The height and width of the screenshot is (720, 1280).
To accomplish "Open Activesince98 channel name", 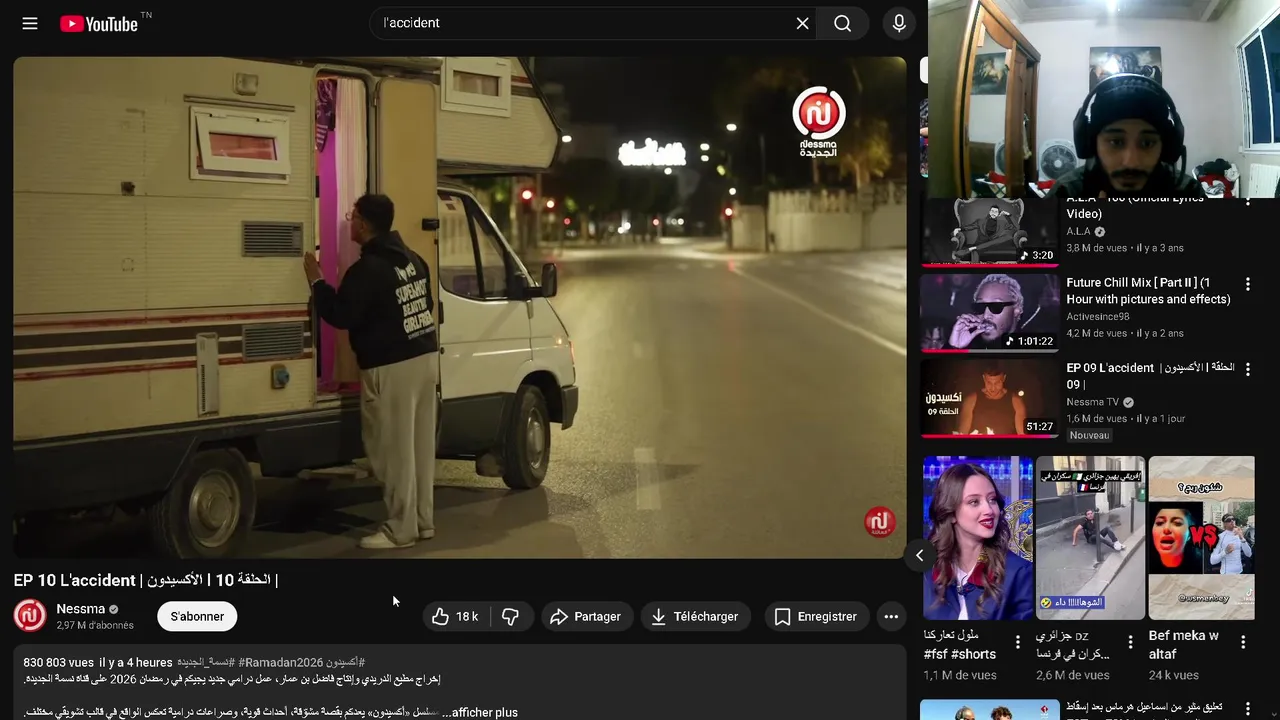I will point(1097,317).
